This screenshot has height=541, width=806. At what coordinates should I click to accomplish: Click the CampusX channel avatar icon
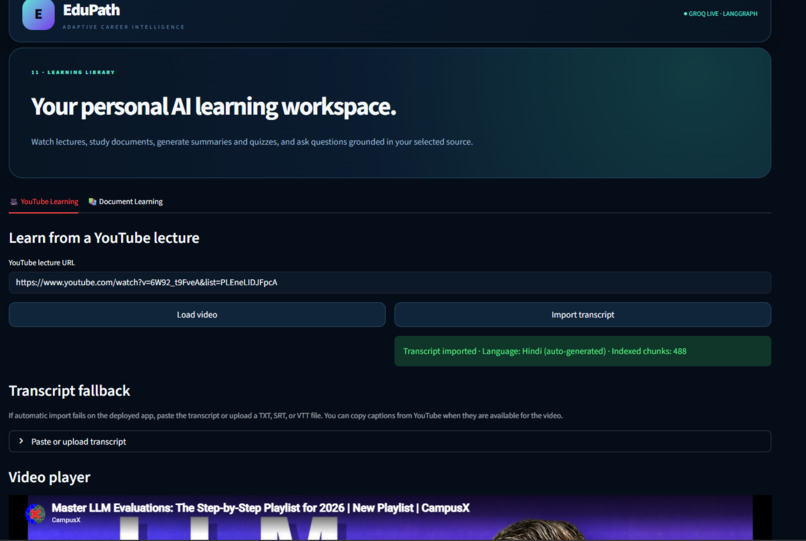pos(35,513)
